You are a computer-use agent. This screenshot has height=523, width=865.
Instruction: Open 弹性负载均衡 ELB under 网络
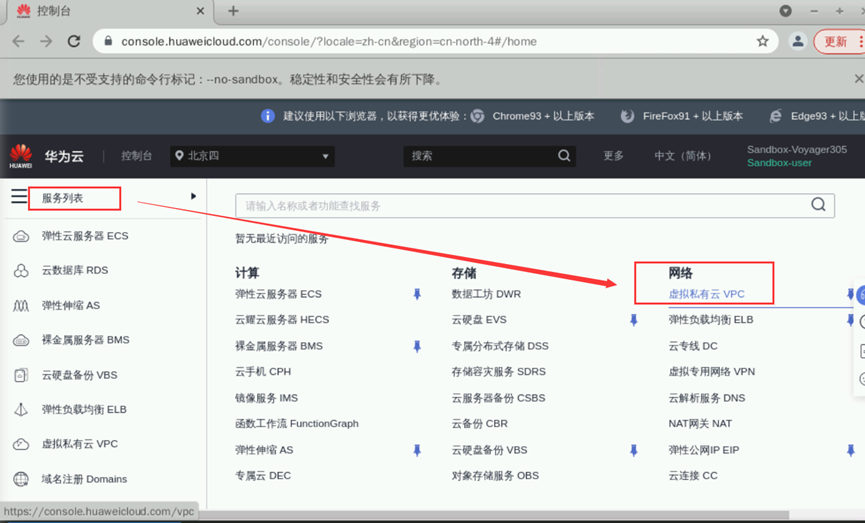711,320
